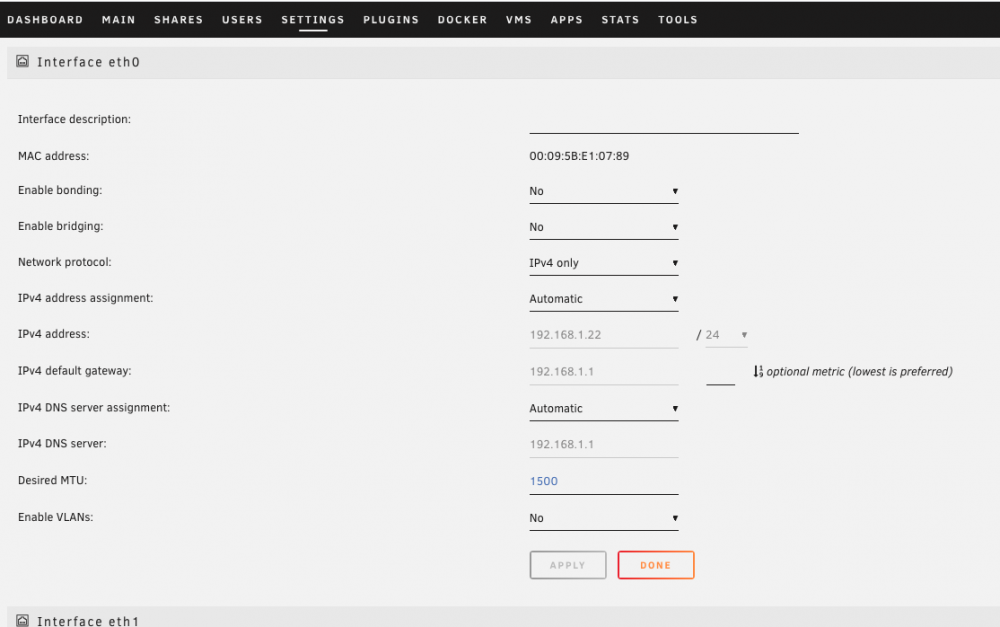This screenshot has height=627, width=1000.
Task: Switch to the Shares tab
Action: pyautogui.click(x=179, y=20)
